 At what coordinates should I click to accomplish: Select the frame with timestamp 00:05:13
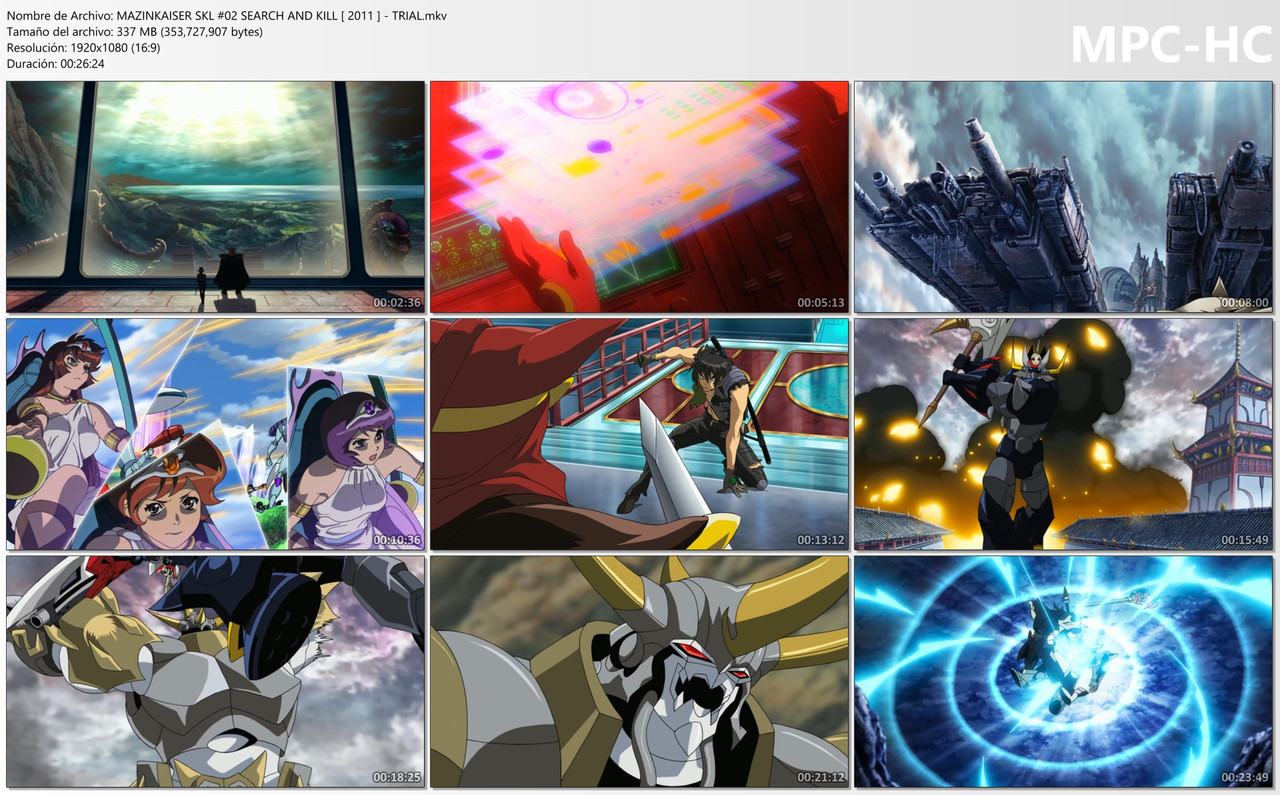click(639, 197)
